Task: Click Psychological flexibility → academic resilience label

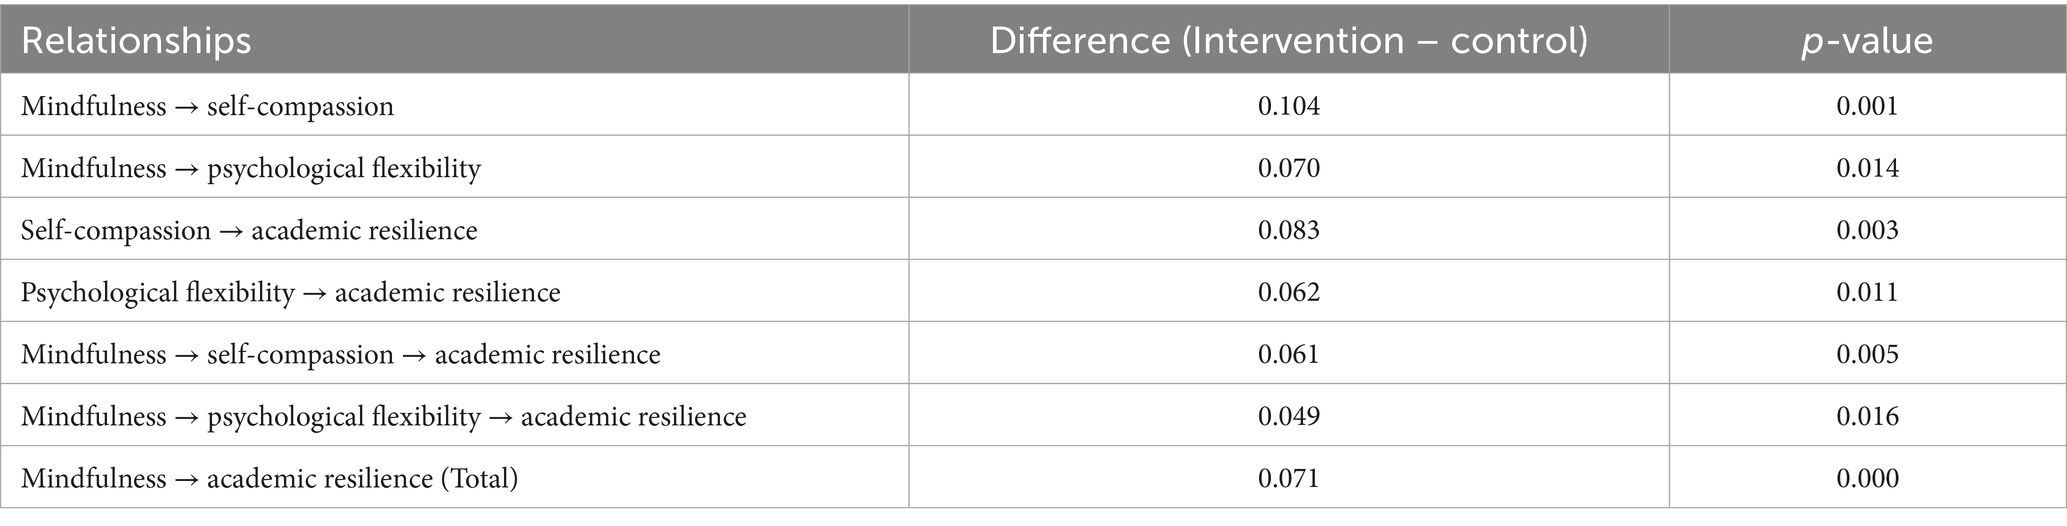Action: pyautogui.click(x=290, y=292)
